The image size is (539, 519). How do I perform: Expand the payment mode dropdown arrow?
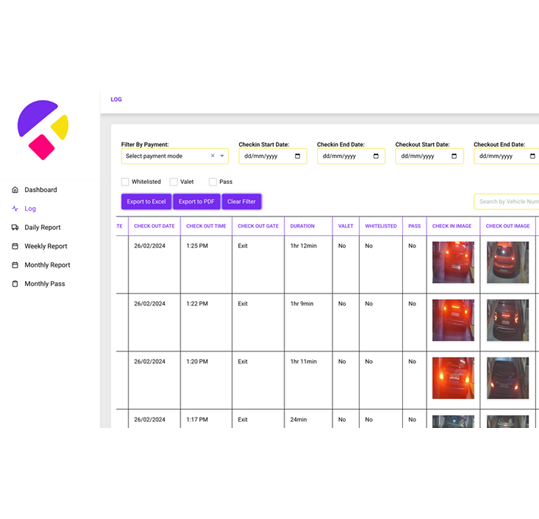(x=222, y=156)
